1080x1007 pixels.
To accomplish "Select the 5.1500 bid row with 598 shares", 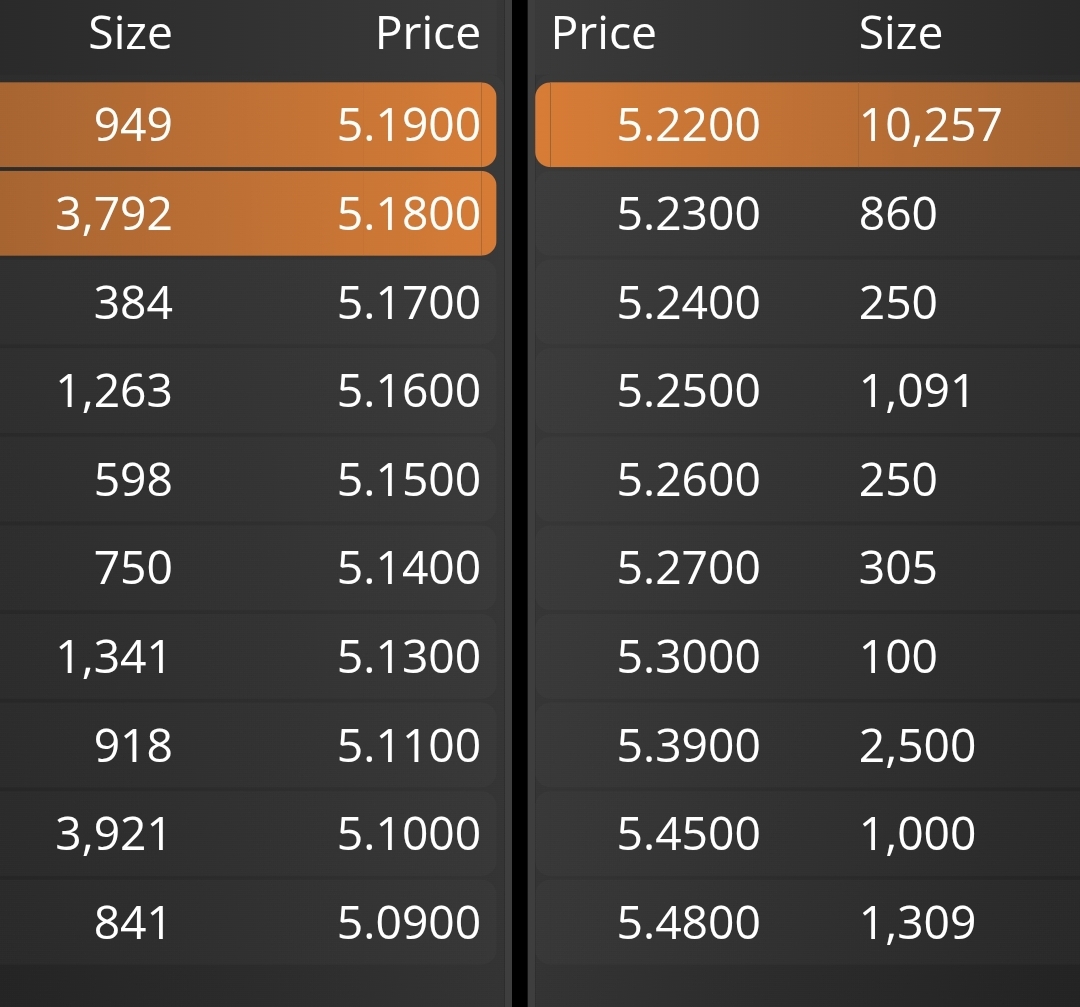I will tap(248, 479).
